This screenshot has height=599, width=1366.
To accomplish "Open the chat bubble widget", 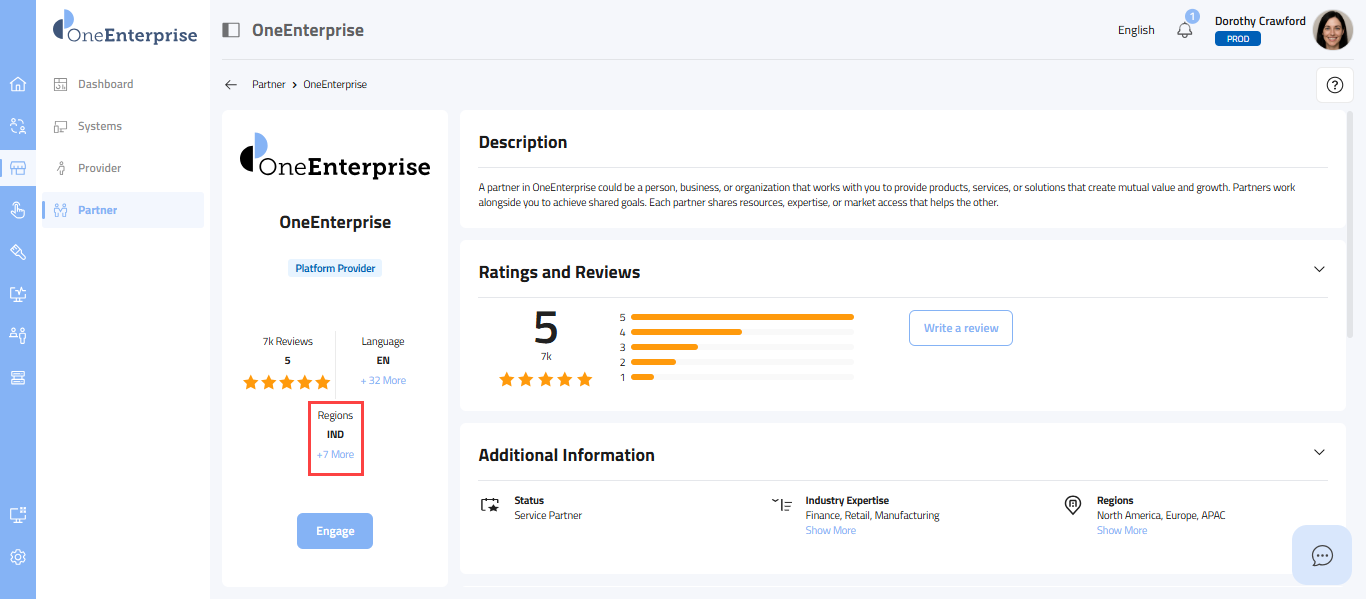I will click(1322, 555).
